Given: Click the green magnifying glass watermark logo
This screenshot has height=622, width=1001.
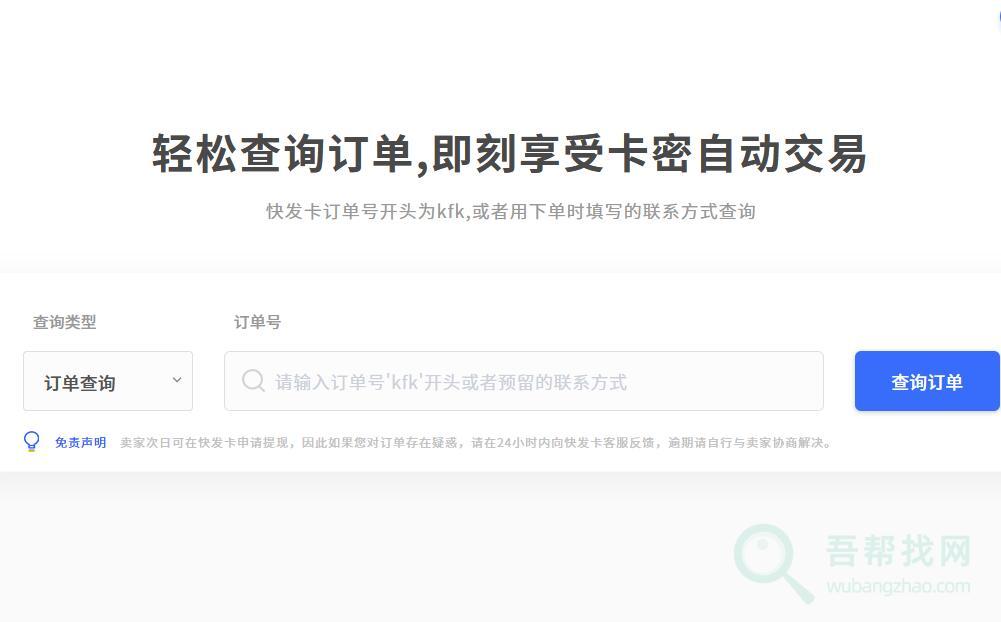Looking at the screenshot, I should tap(773, 563).
